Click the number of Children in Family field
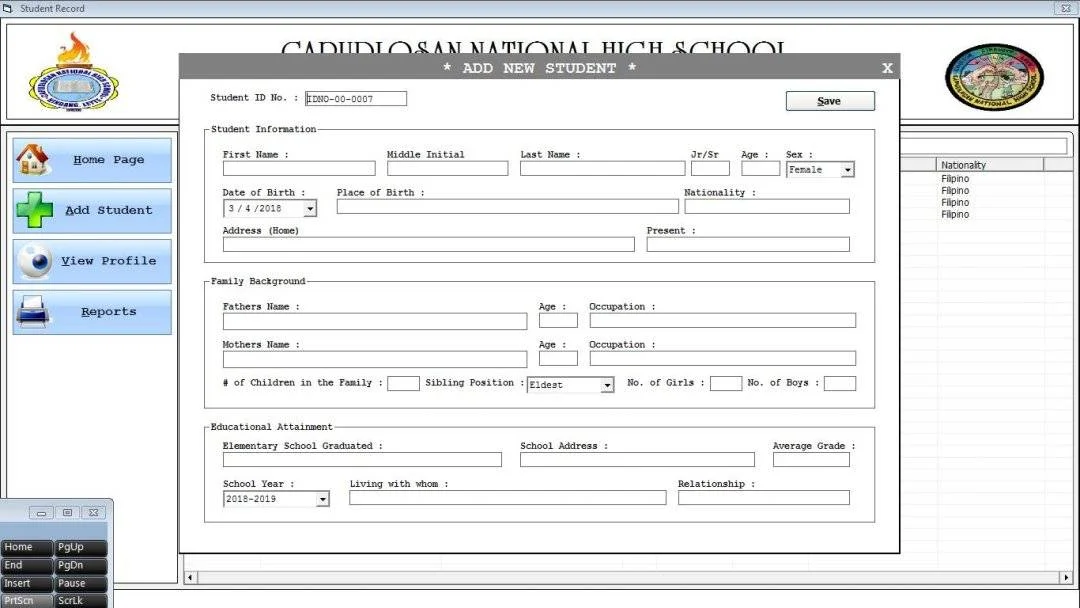The height and width of the screenshot is (608, 1080). (403, 384)
